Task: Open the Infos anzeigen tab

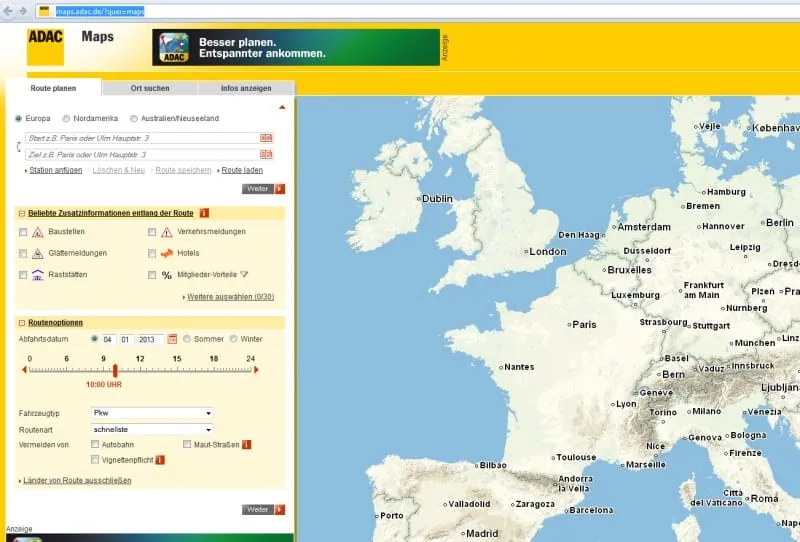Action: tap(246, 88)
